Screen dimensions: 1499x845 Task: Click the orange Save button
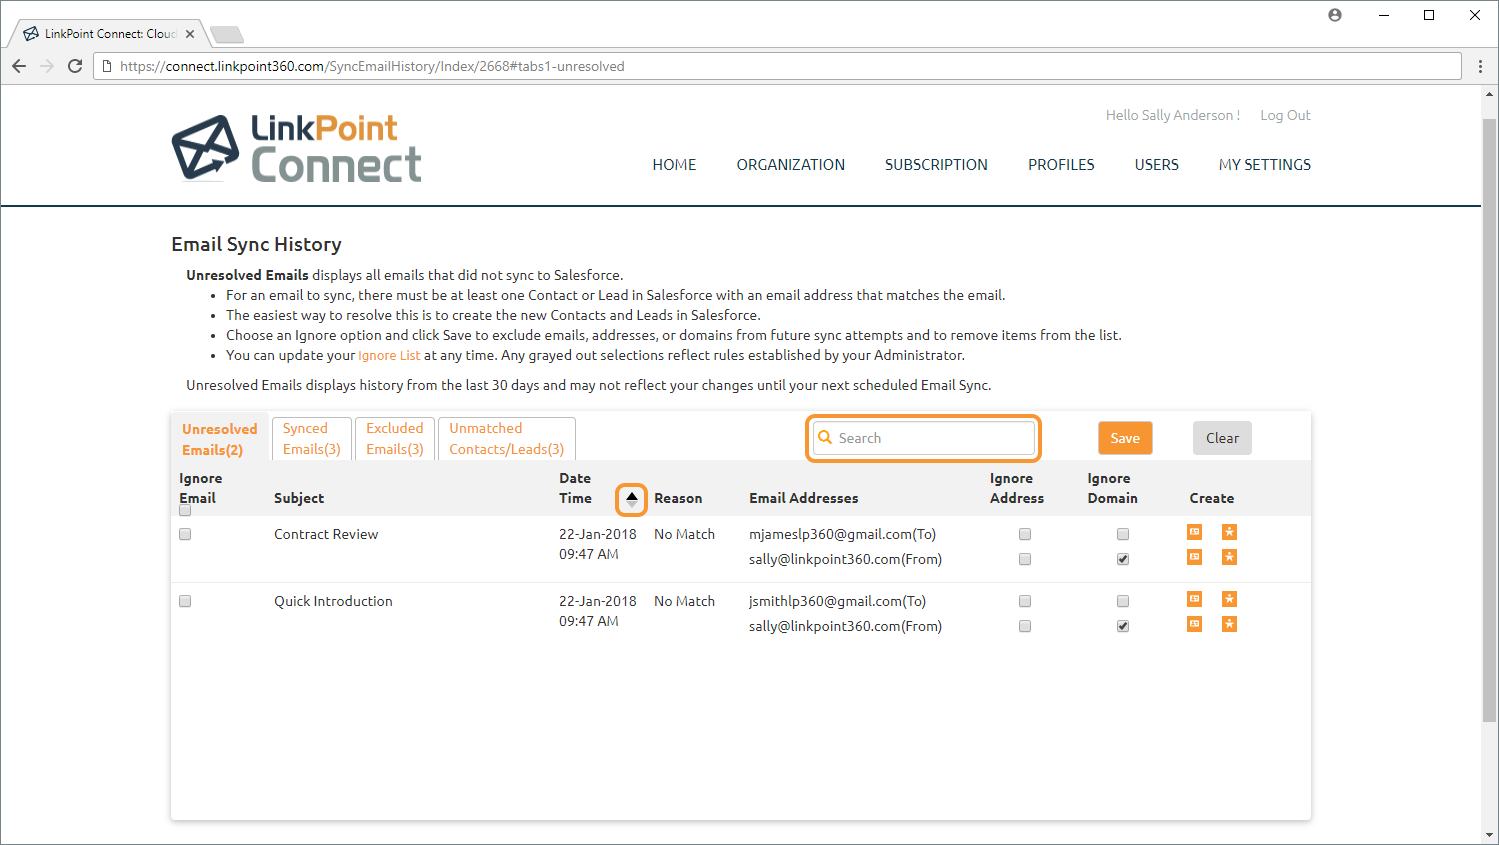pyautogui.click(x=1125, y=438)
